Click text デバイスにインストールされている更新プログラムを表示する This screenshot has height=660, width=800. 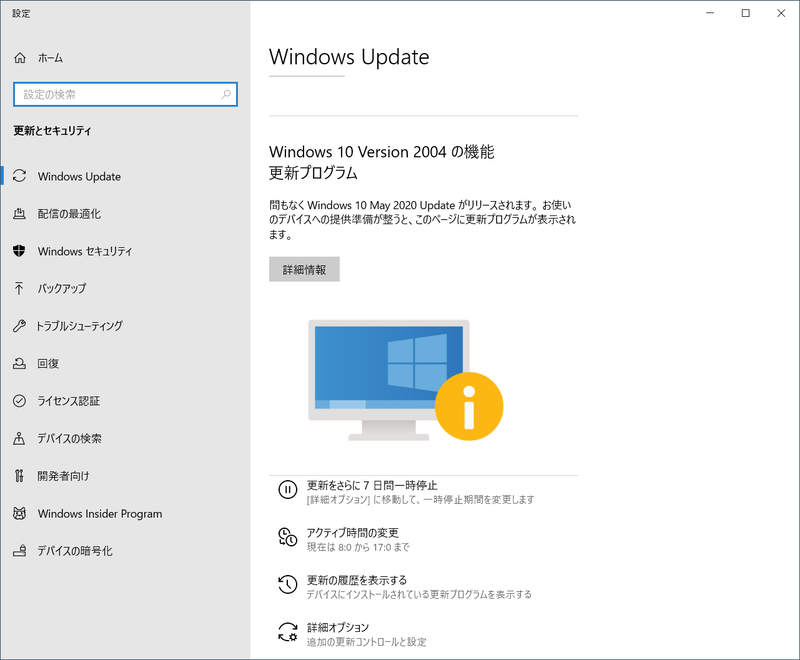tap(419, 595)
